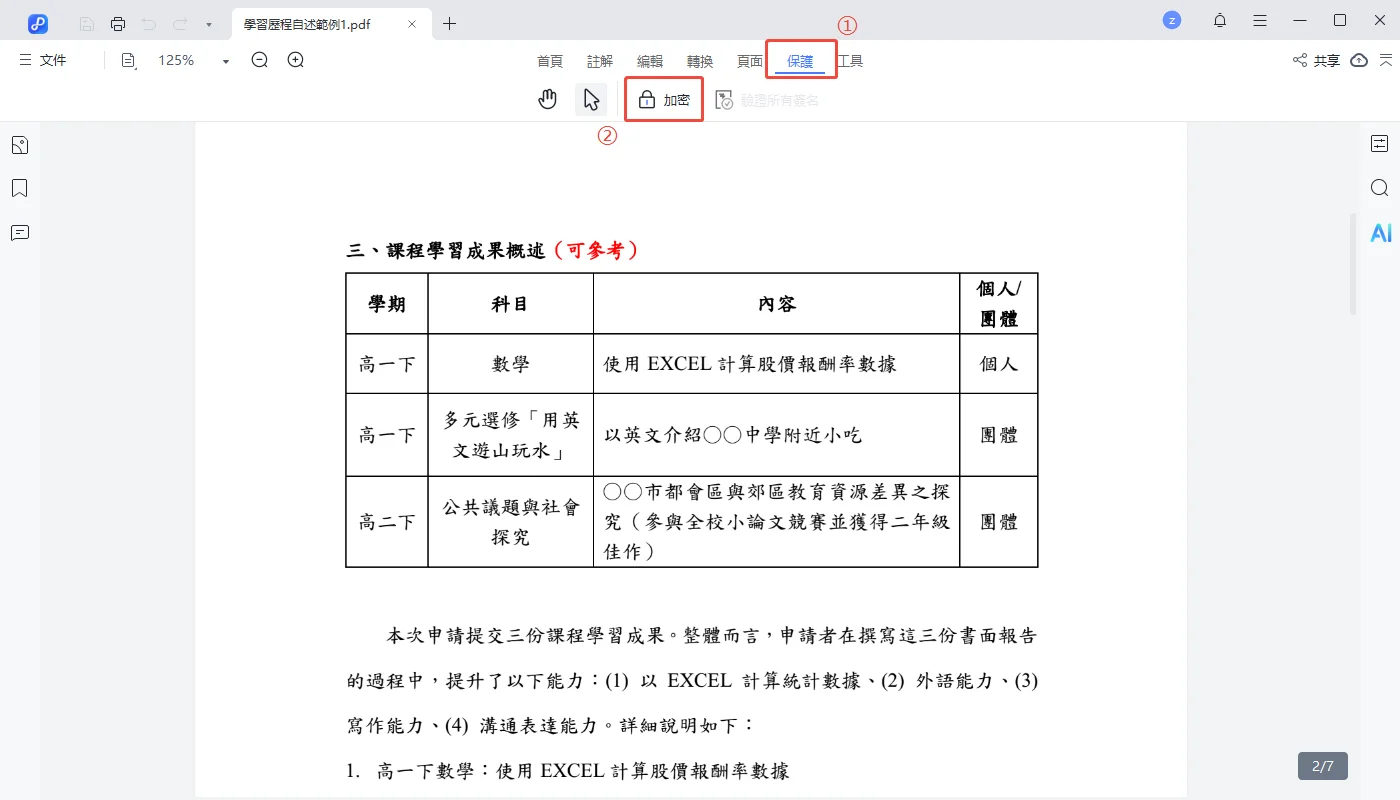1400x800 pixels.
Task: Open the AI assistant panel
Action: point(1381,233)
